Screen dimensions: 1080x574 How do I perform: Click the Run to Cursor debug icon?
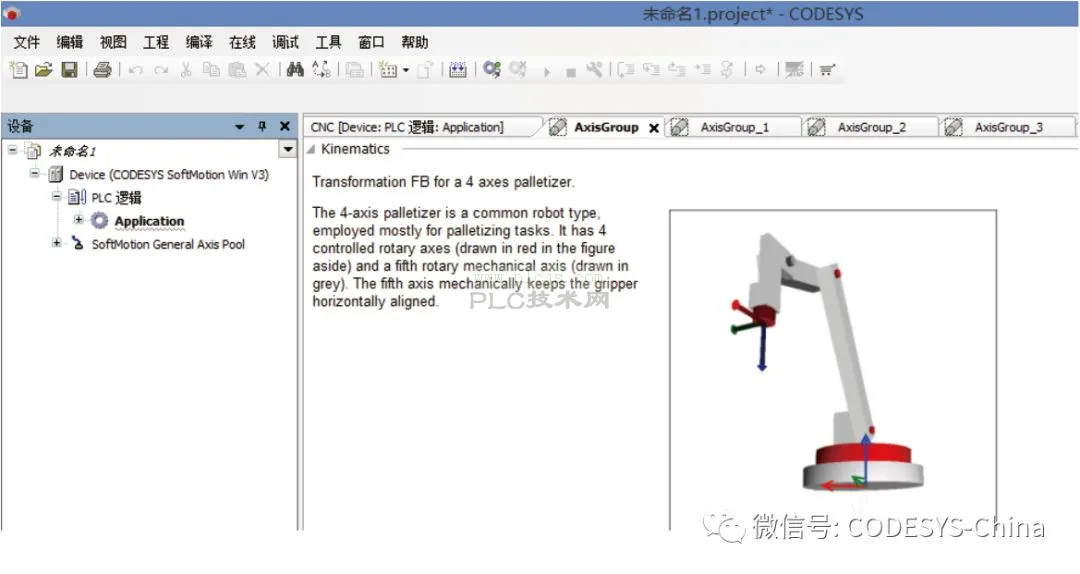tap(702, 70)
